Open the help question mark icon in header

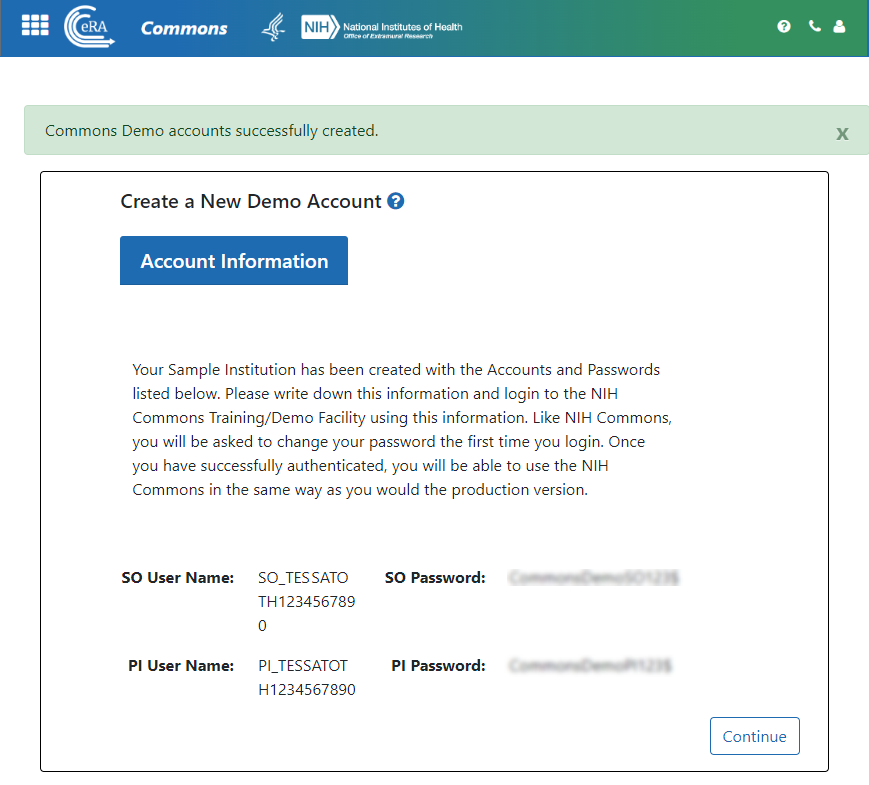(784, 26)
